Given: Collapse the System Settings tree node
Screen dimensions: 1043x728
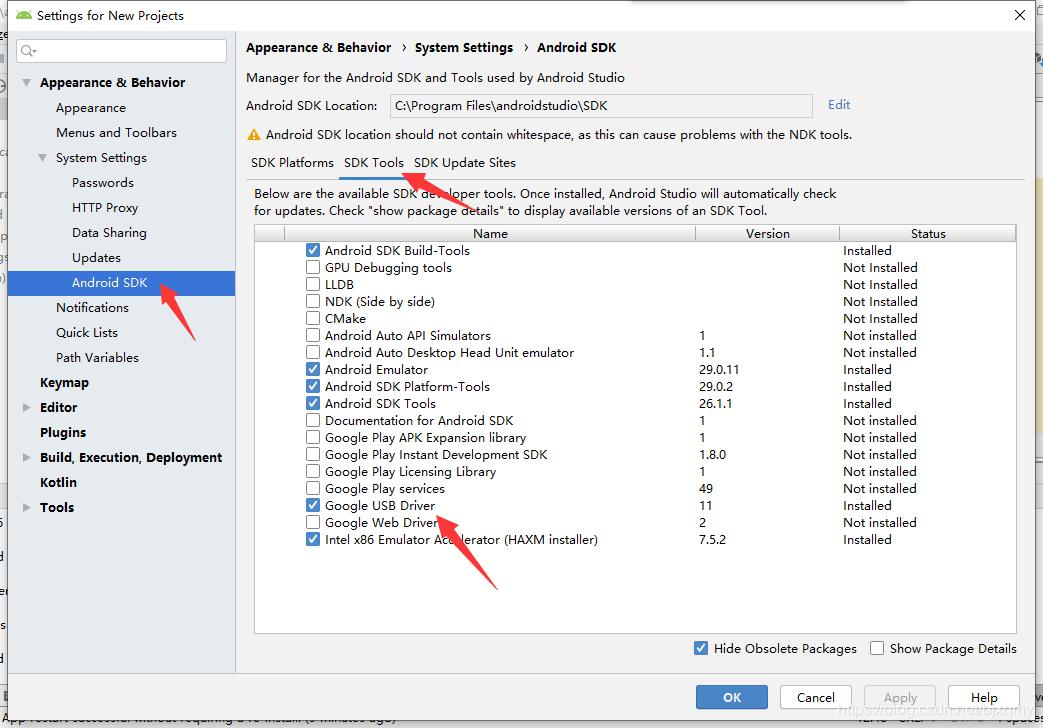Looking at the screenshot, I should point(43,158).
